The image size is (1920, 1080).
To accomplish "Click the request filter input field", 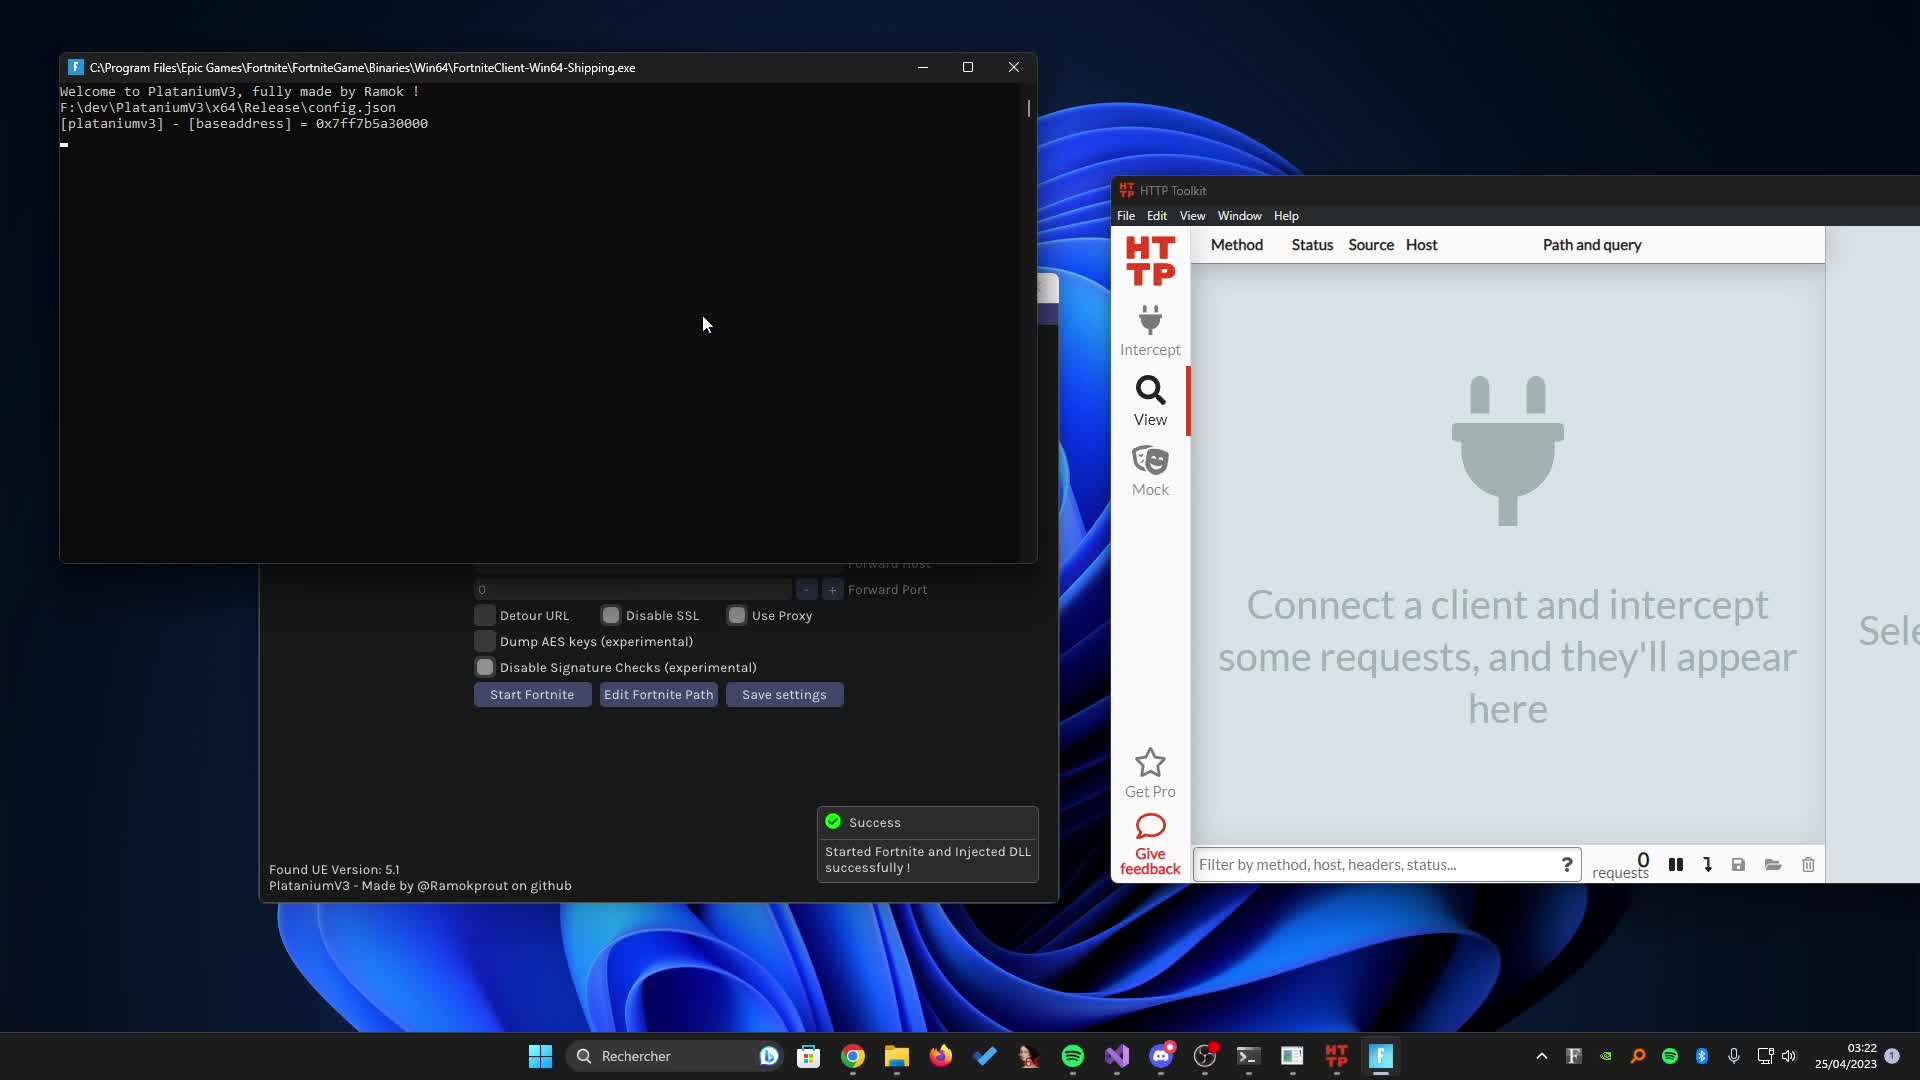I will [1375, 865].
